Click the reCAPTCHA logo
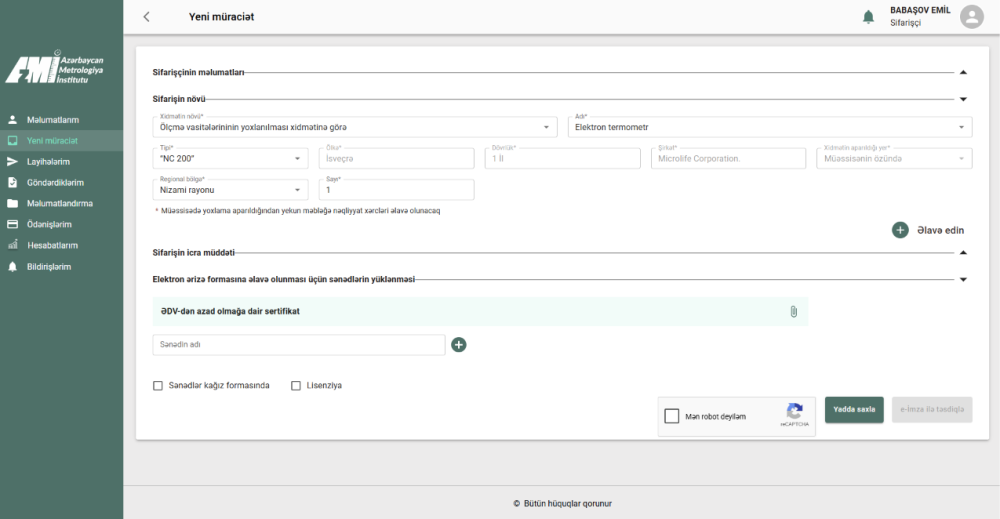The image size is (1000, 519). point(795,412)
